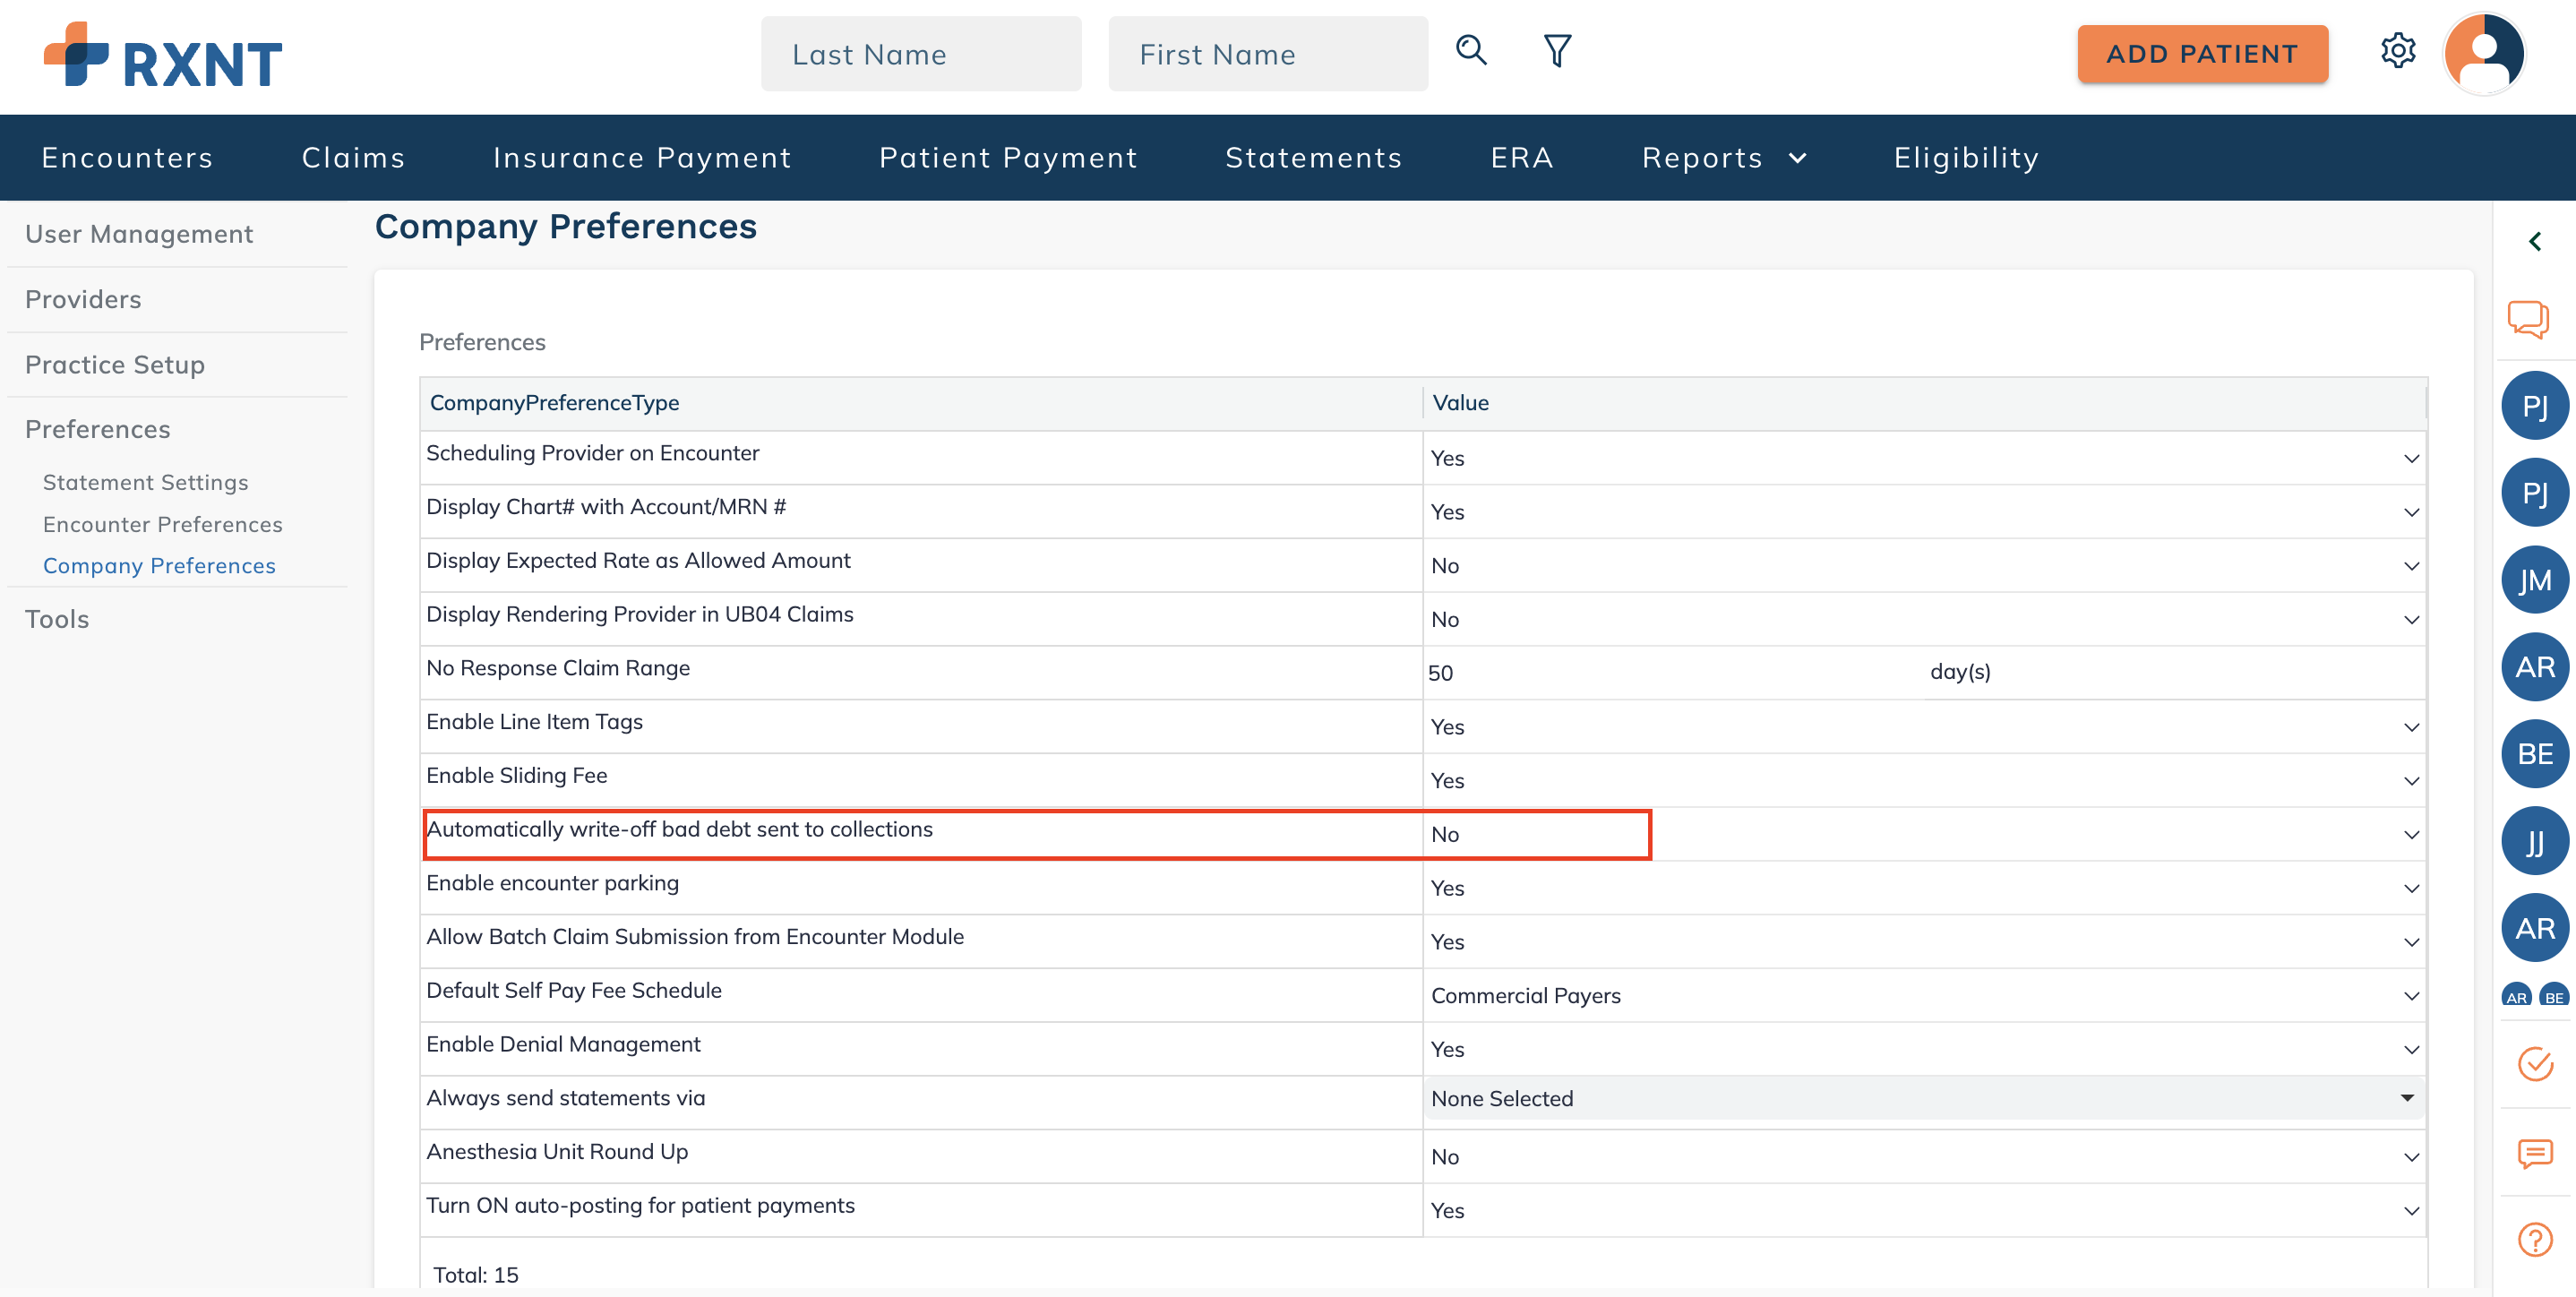Select the BE user avatar in sidebar
Viewport: 2576px width, 1297px height.
pos(2534,753)
